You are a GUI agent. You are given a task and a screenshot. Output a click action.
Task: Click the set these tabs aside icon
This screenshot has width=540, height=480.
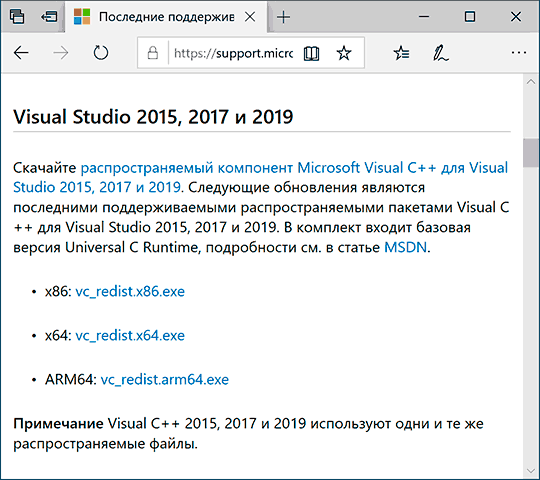(49, 17)
